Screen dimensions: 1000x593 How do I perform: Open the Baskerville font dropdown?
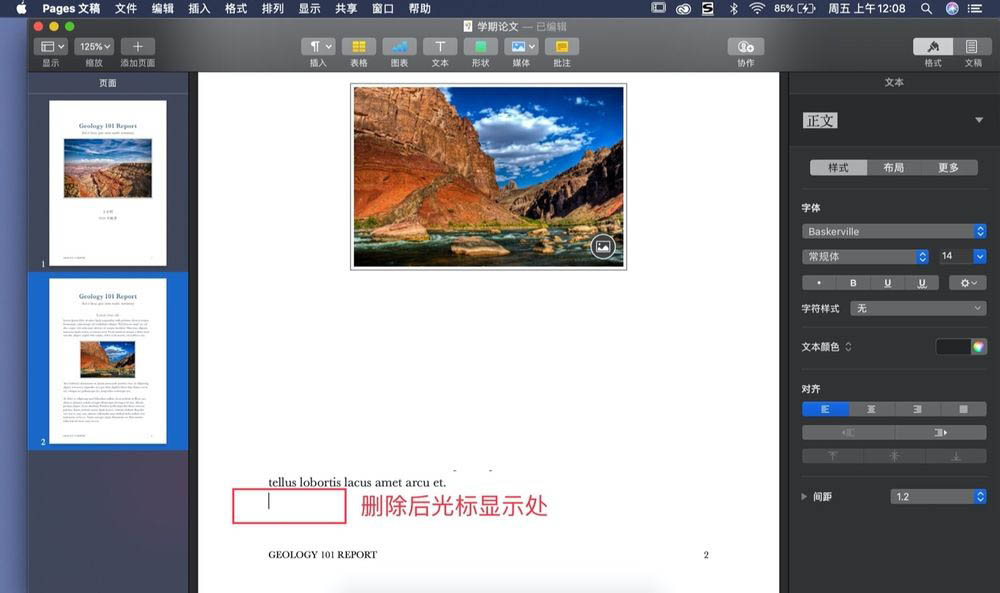point(894,231)
